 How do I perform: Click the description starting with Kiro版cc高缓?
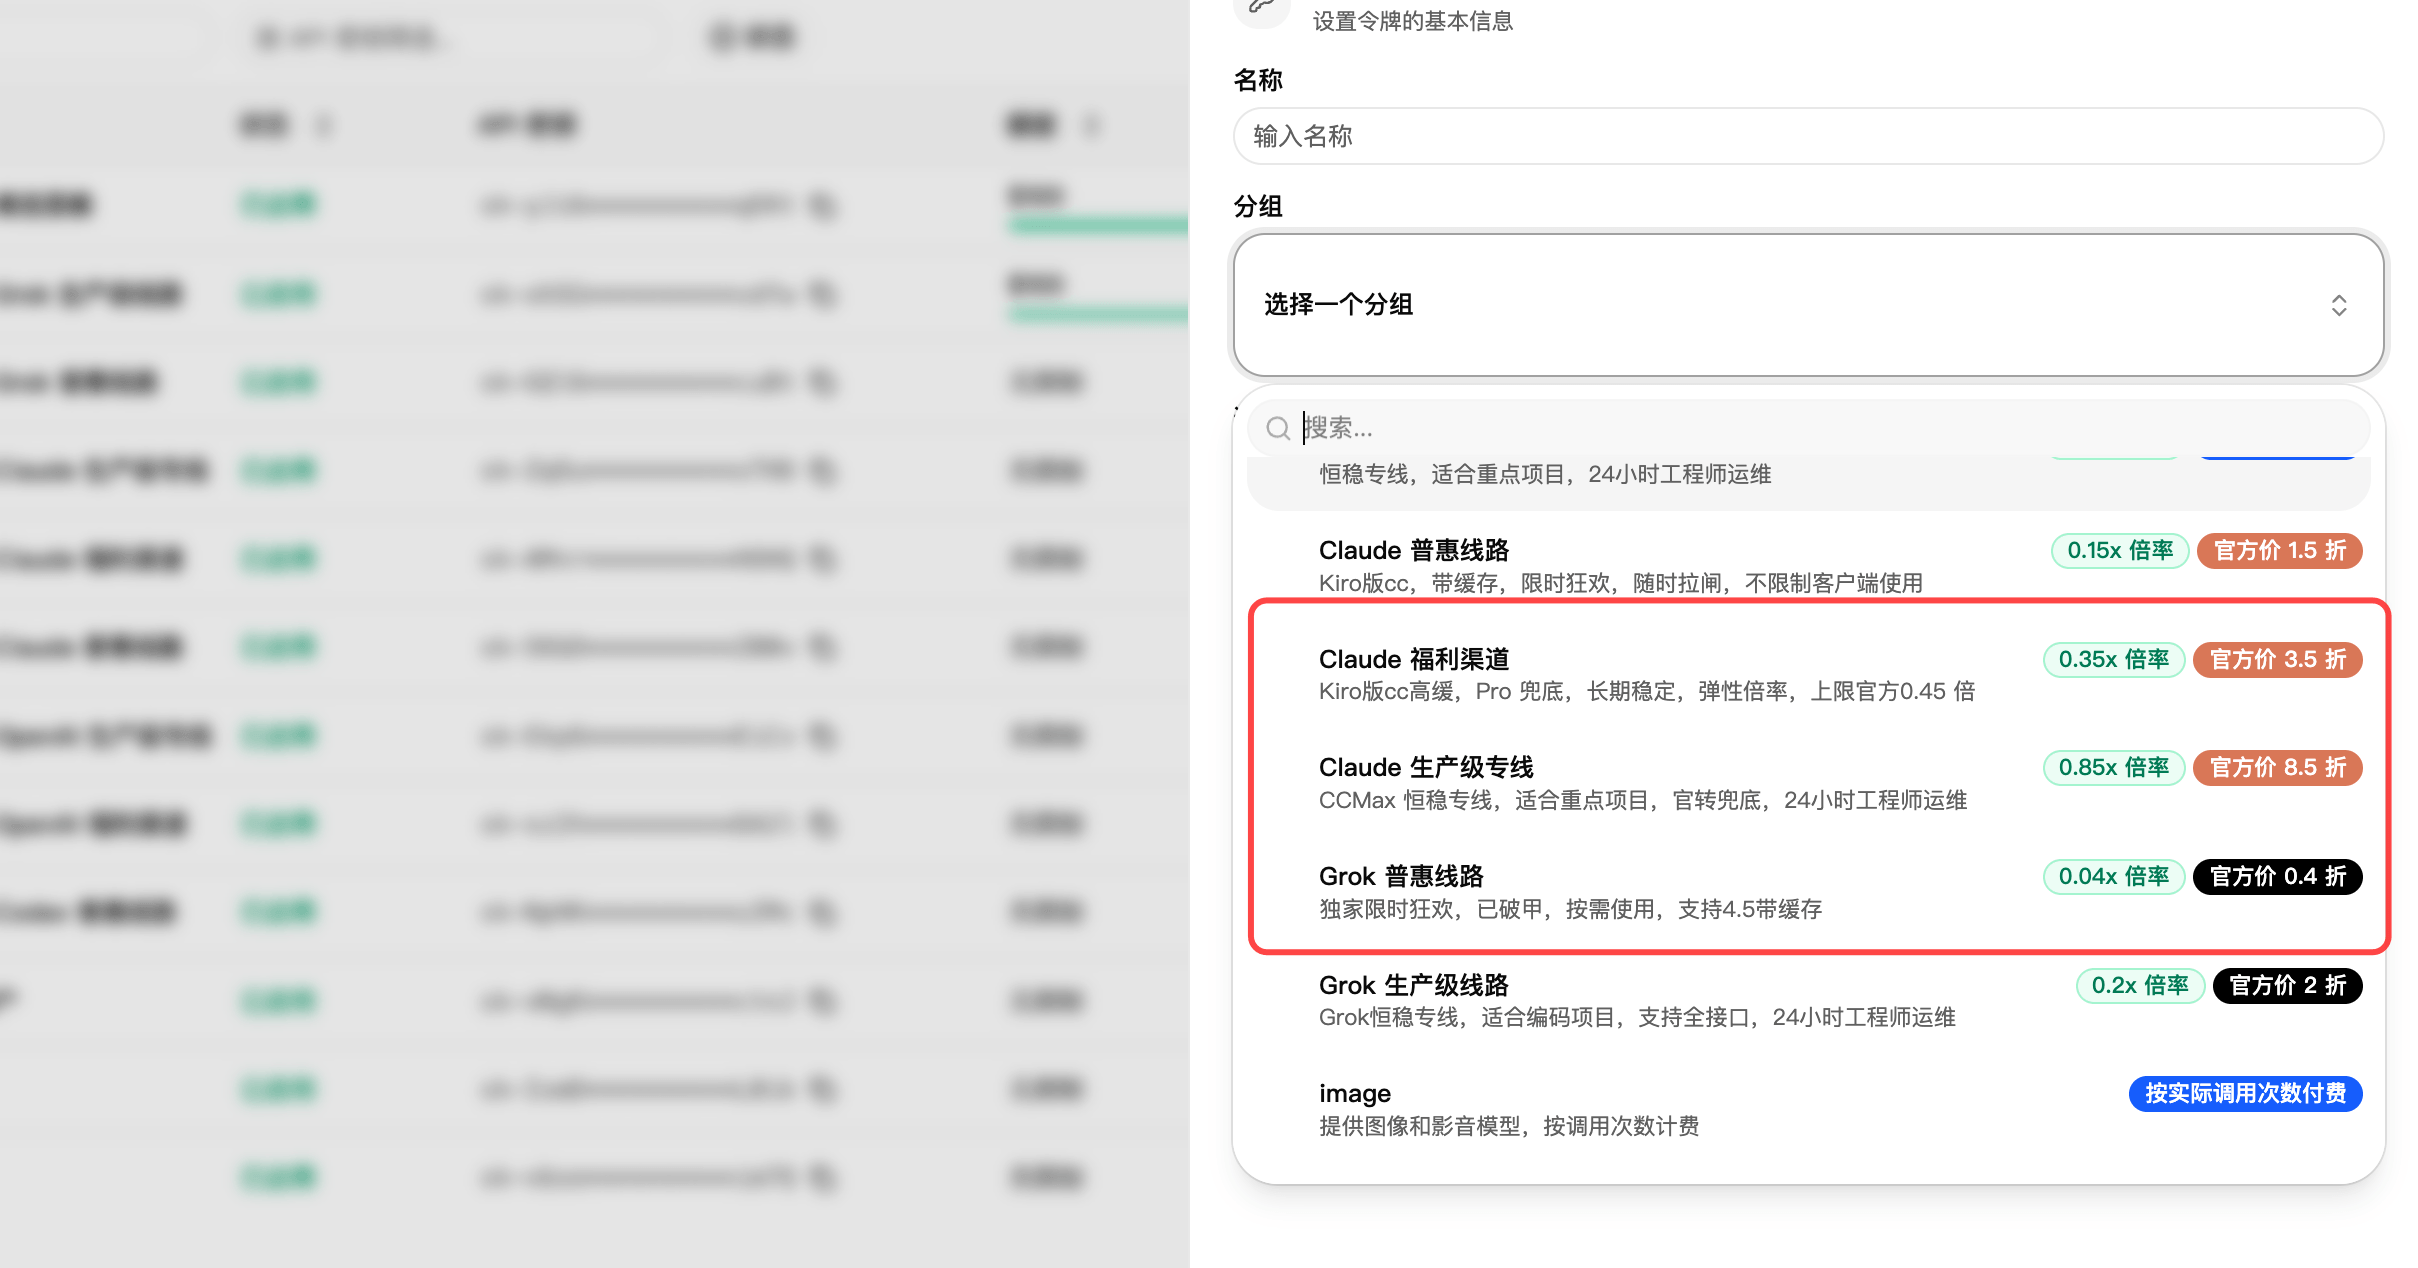(1647, 691)
